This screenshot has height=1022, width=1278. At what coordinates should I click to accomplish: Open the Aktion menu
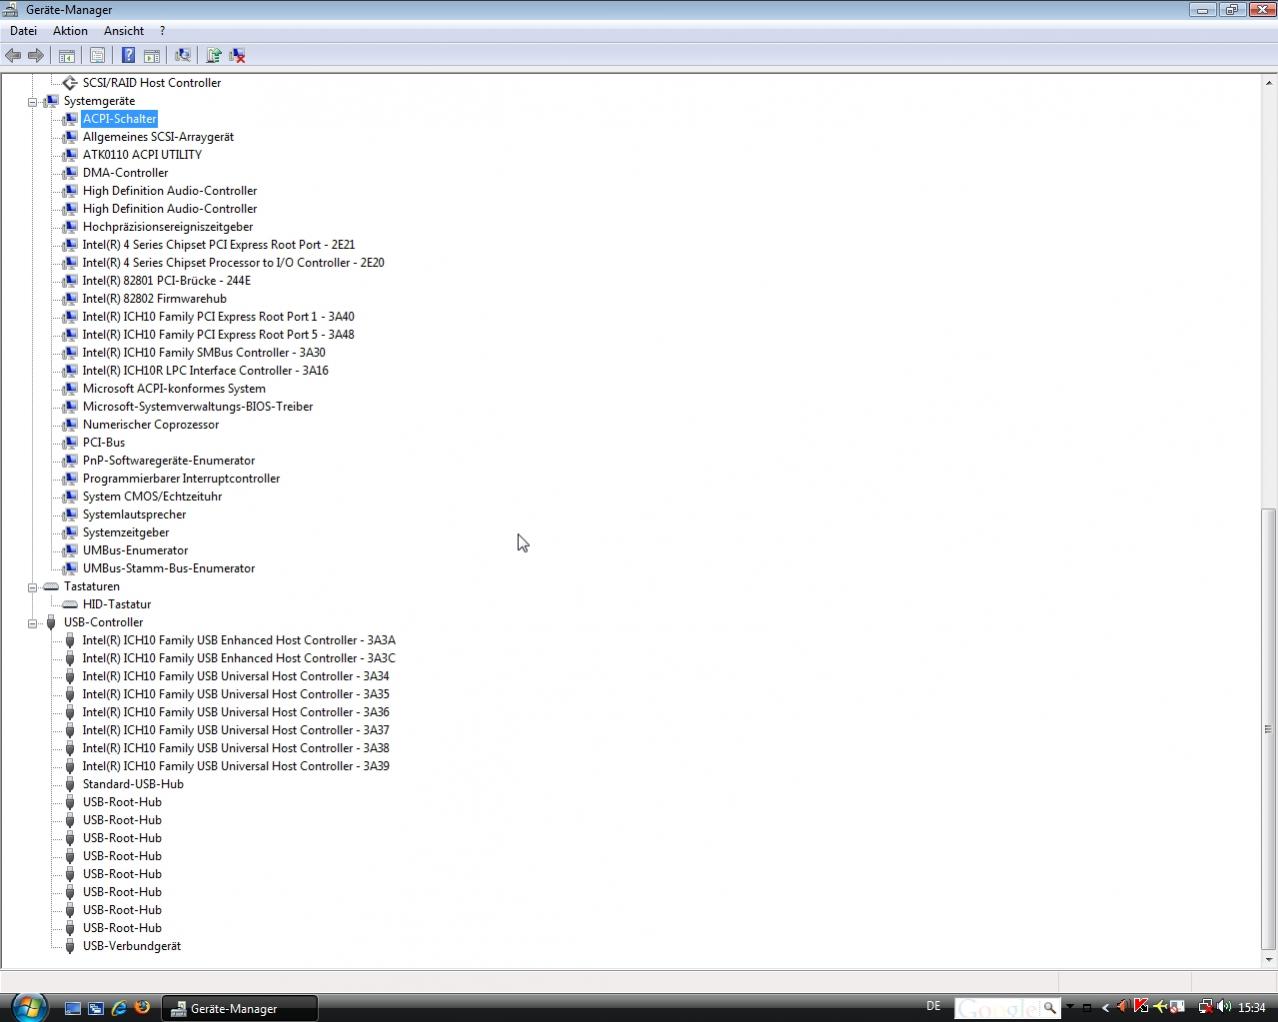[70, 31]
